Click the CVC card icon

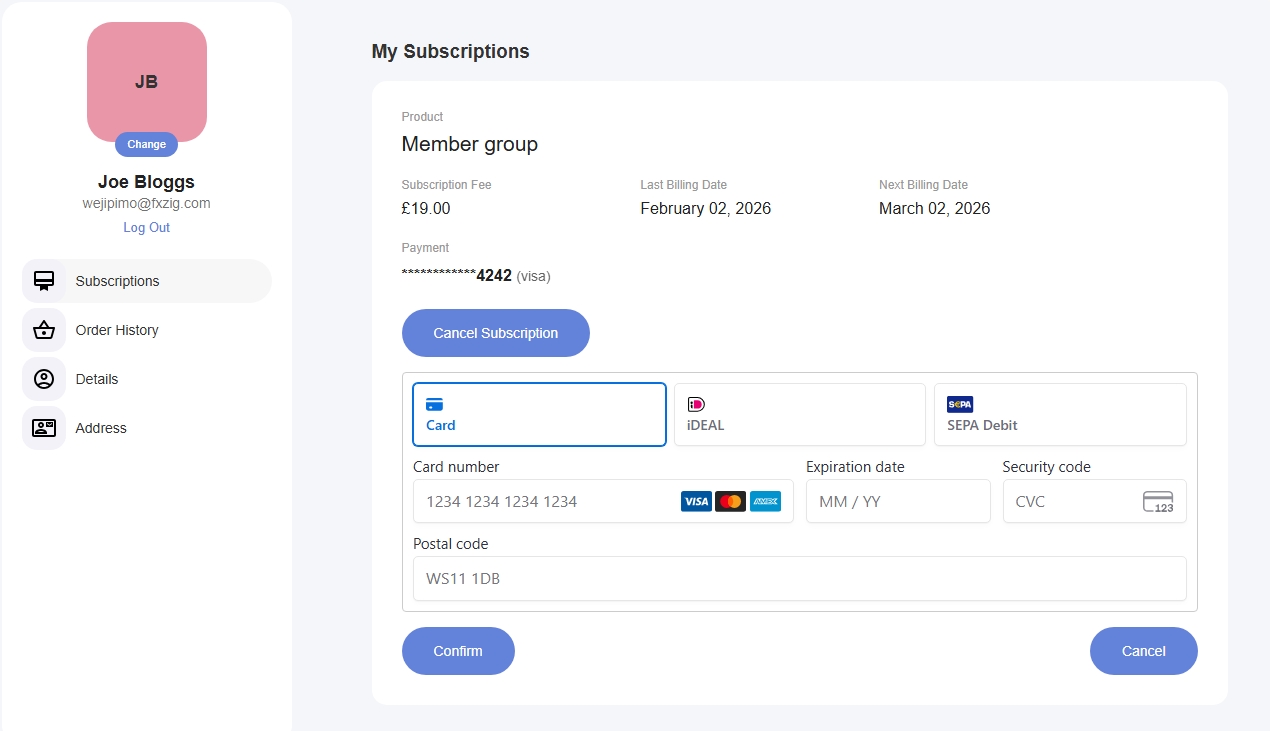tap(1157, 502)
